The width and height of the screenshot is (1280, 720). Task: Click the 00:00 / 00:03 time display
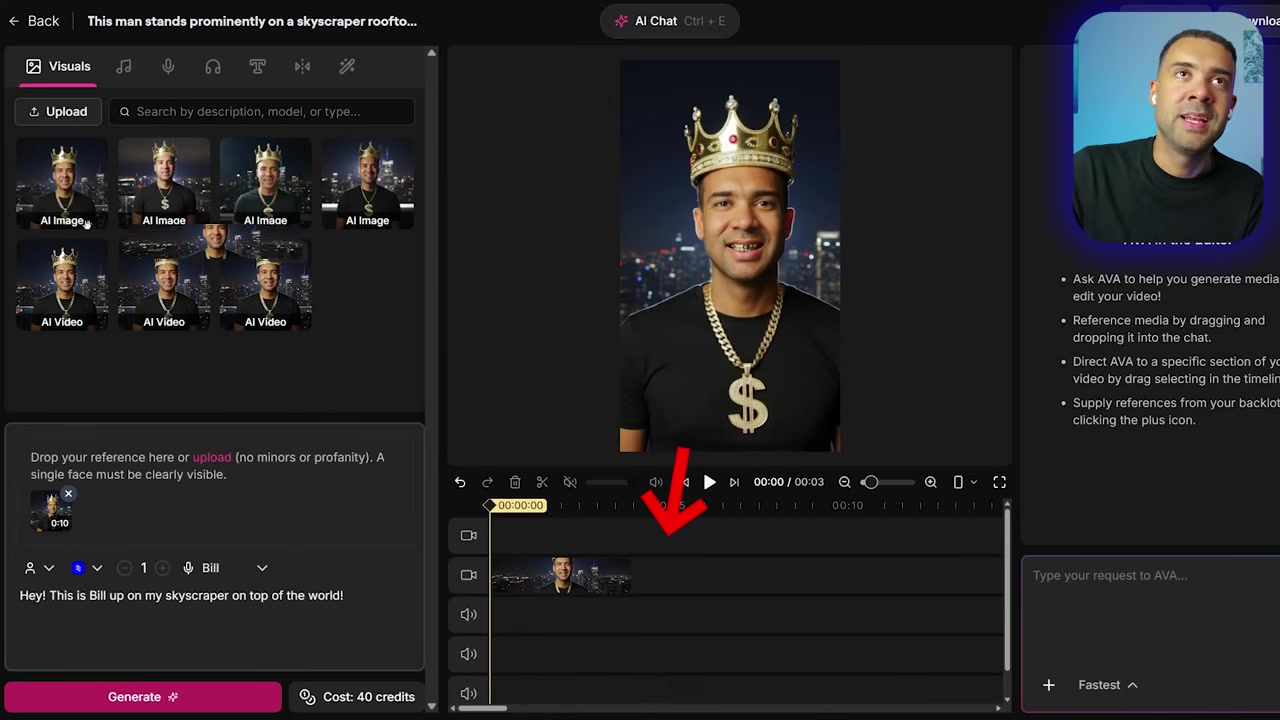[789, 482]
